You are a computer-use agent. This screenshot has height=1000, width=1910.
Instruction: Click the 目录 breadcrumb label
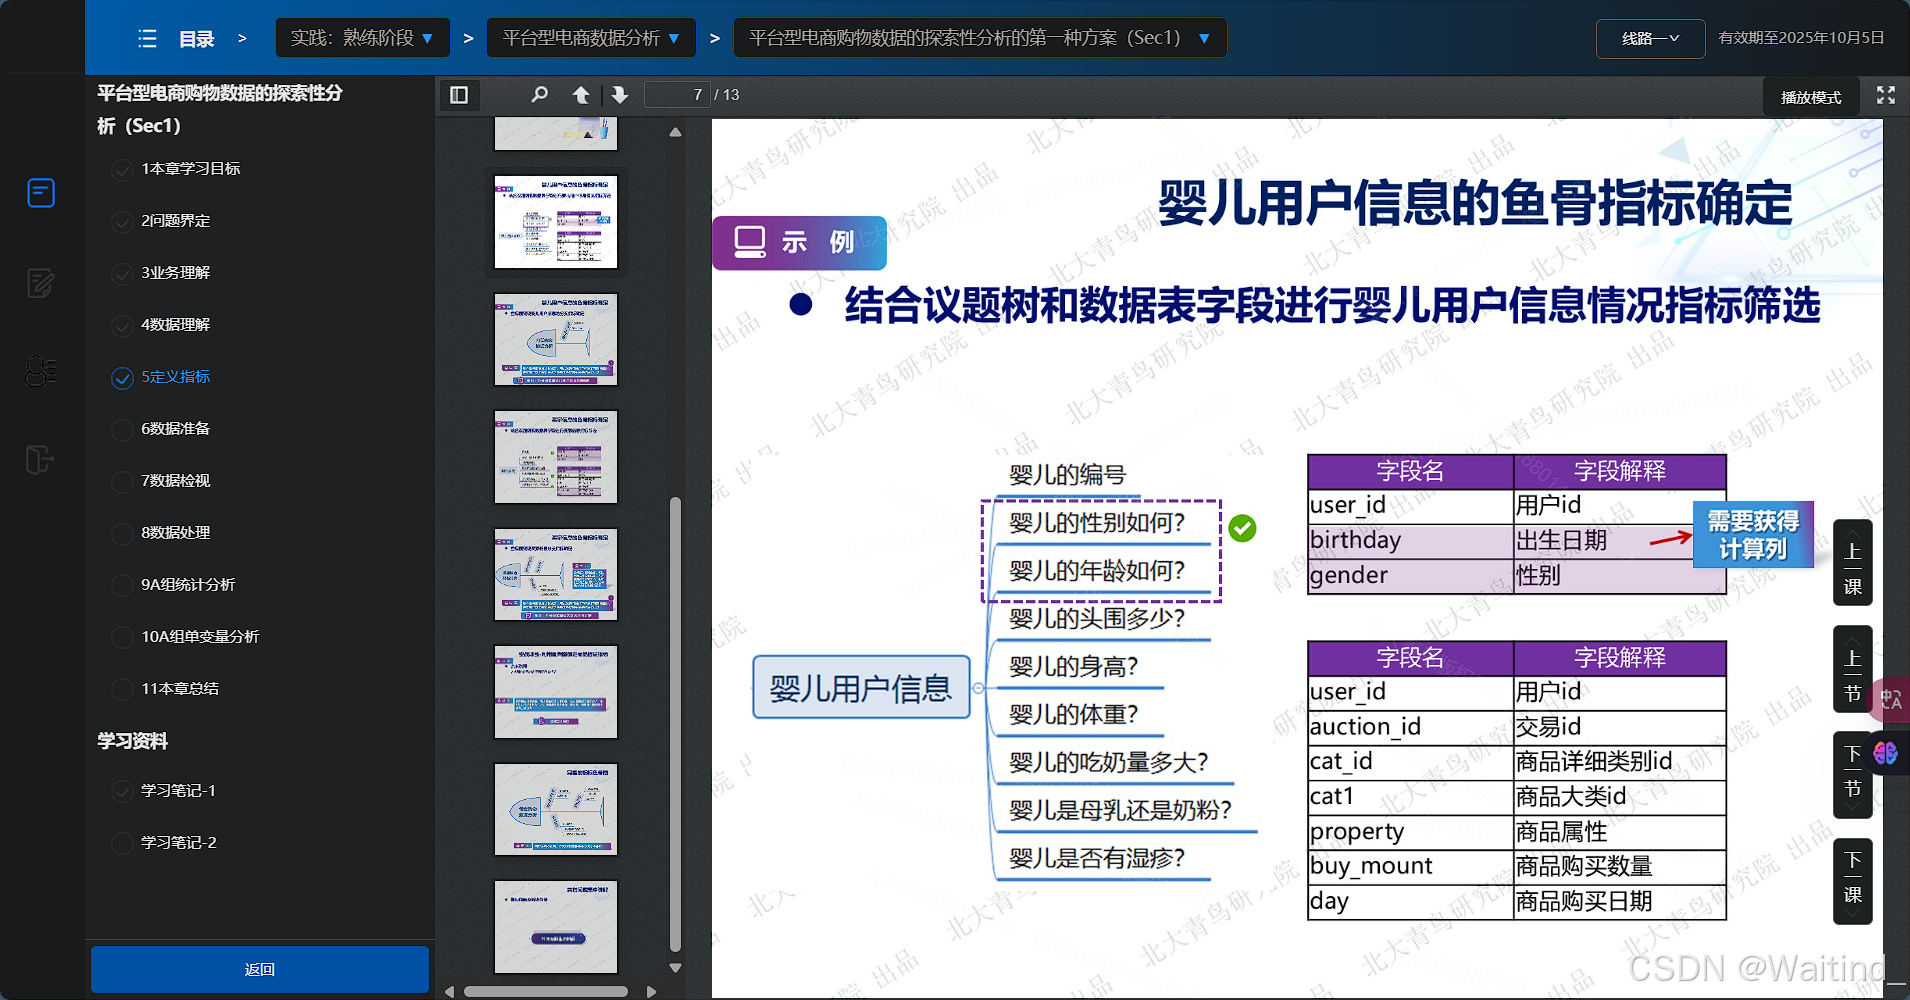click(197, 39)
